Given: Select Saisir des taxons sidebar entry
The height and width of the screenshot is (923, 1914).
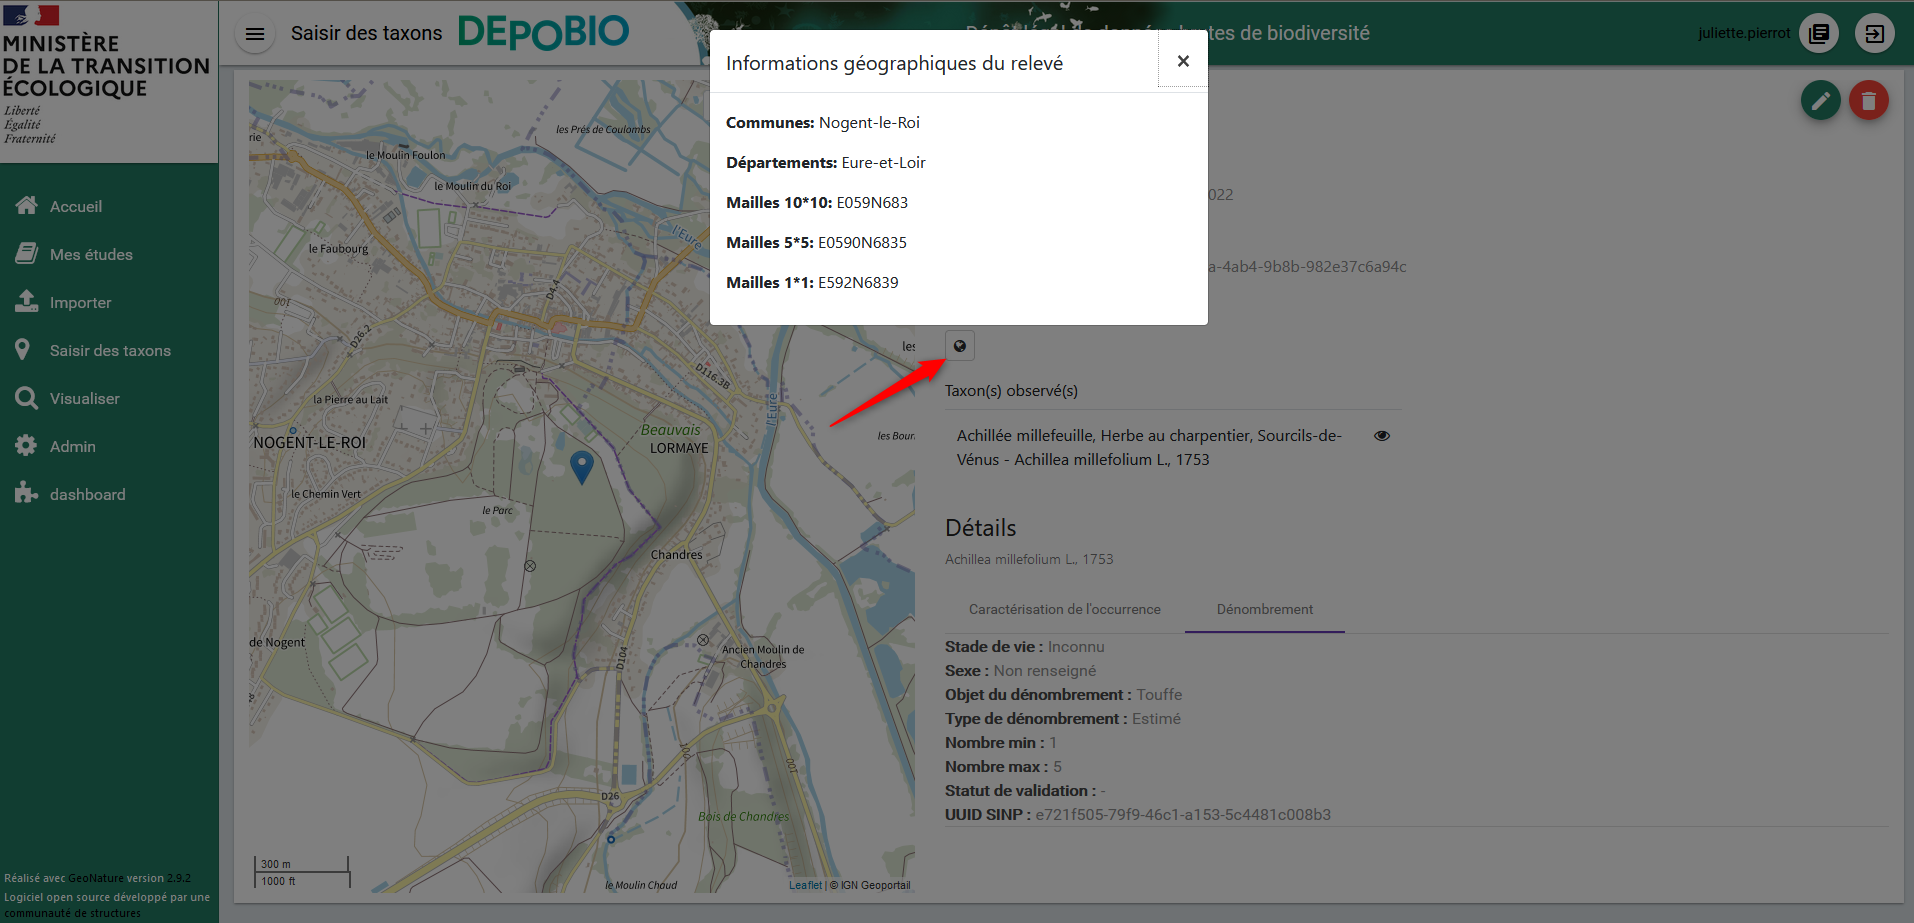Looking at the screenshot, I should (109, 350).
